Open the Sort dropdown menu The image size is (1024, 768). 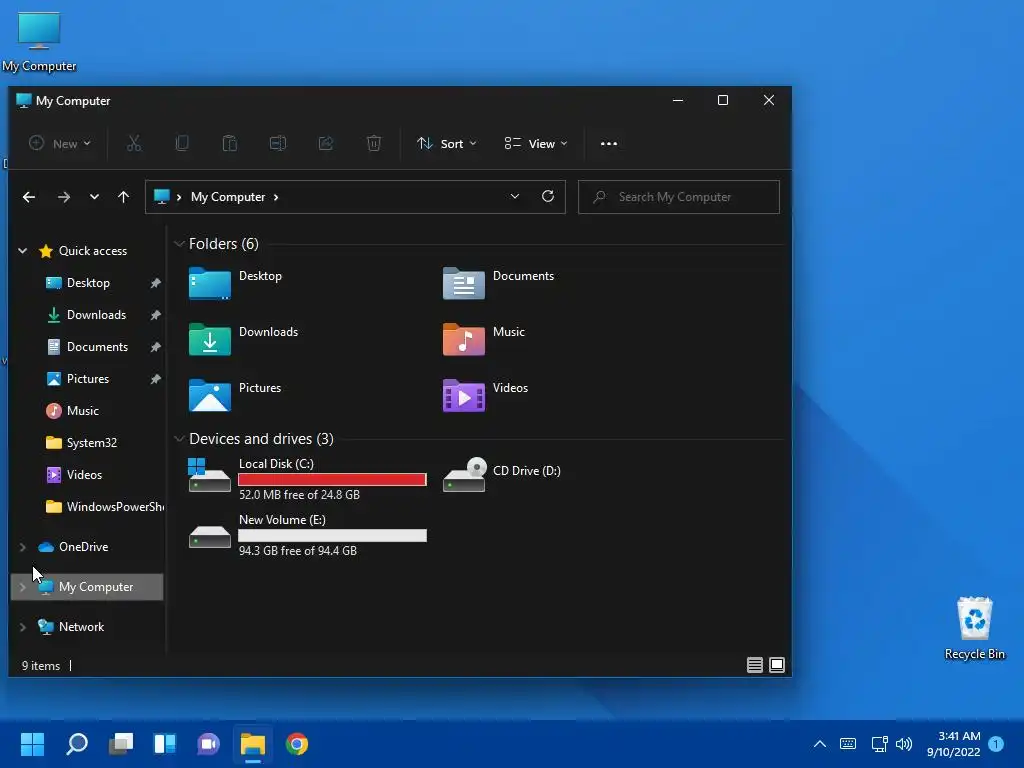447,144
